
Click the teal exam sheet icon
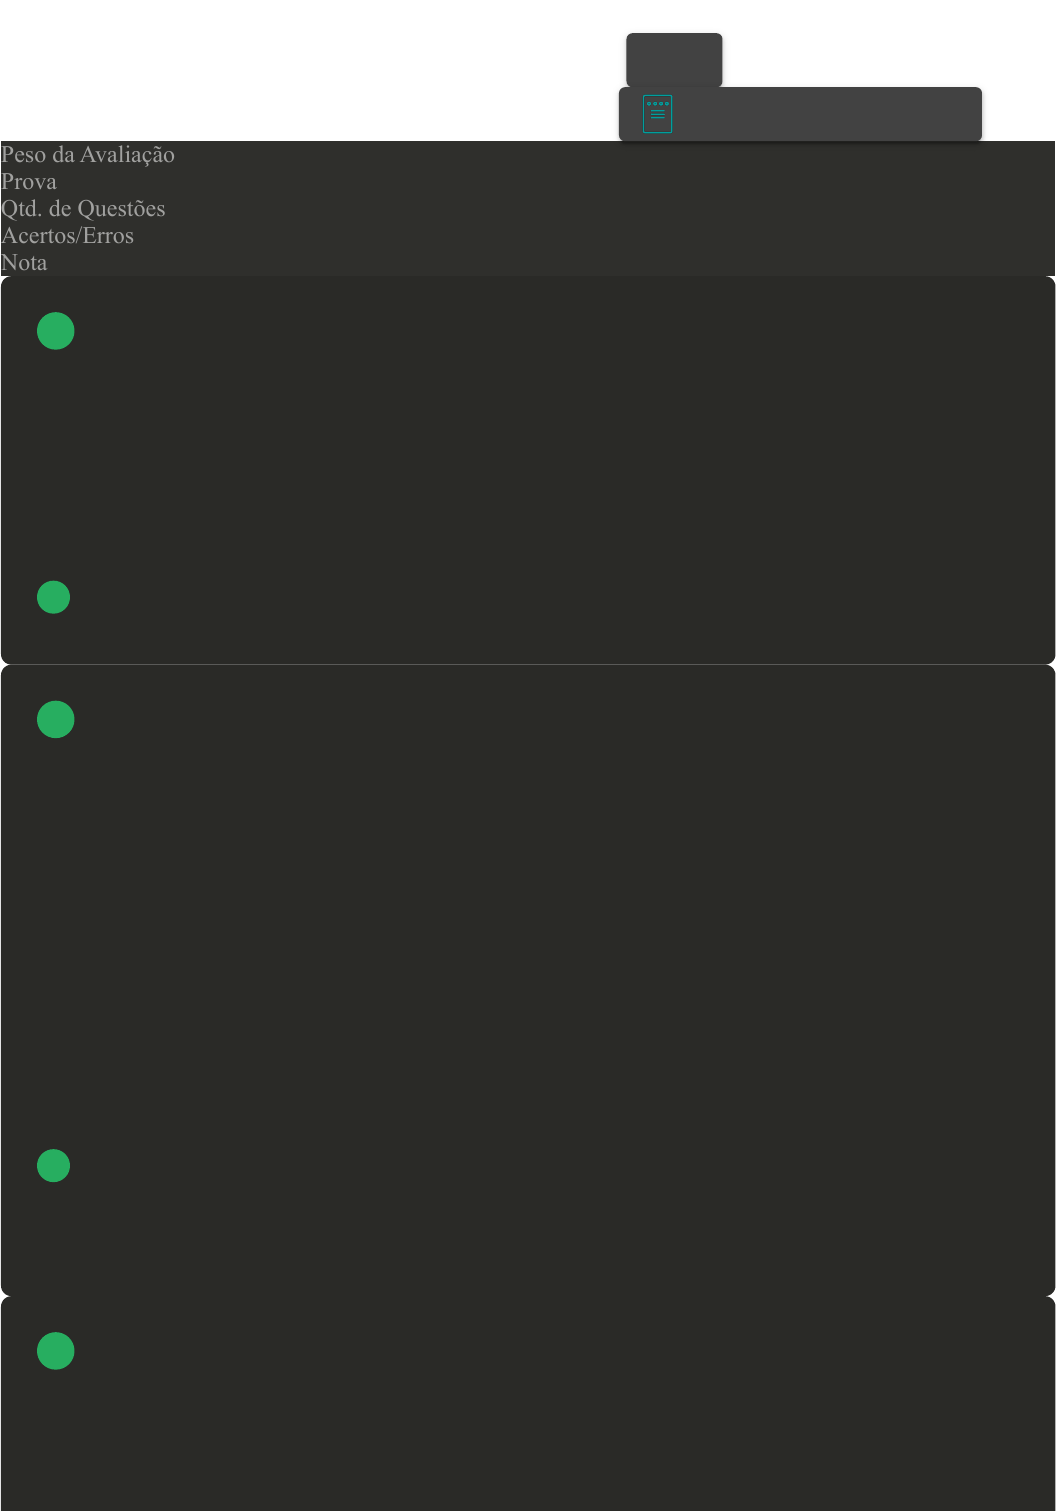tap(657, 114)
